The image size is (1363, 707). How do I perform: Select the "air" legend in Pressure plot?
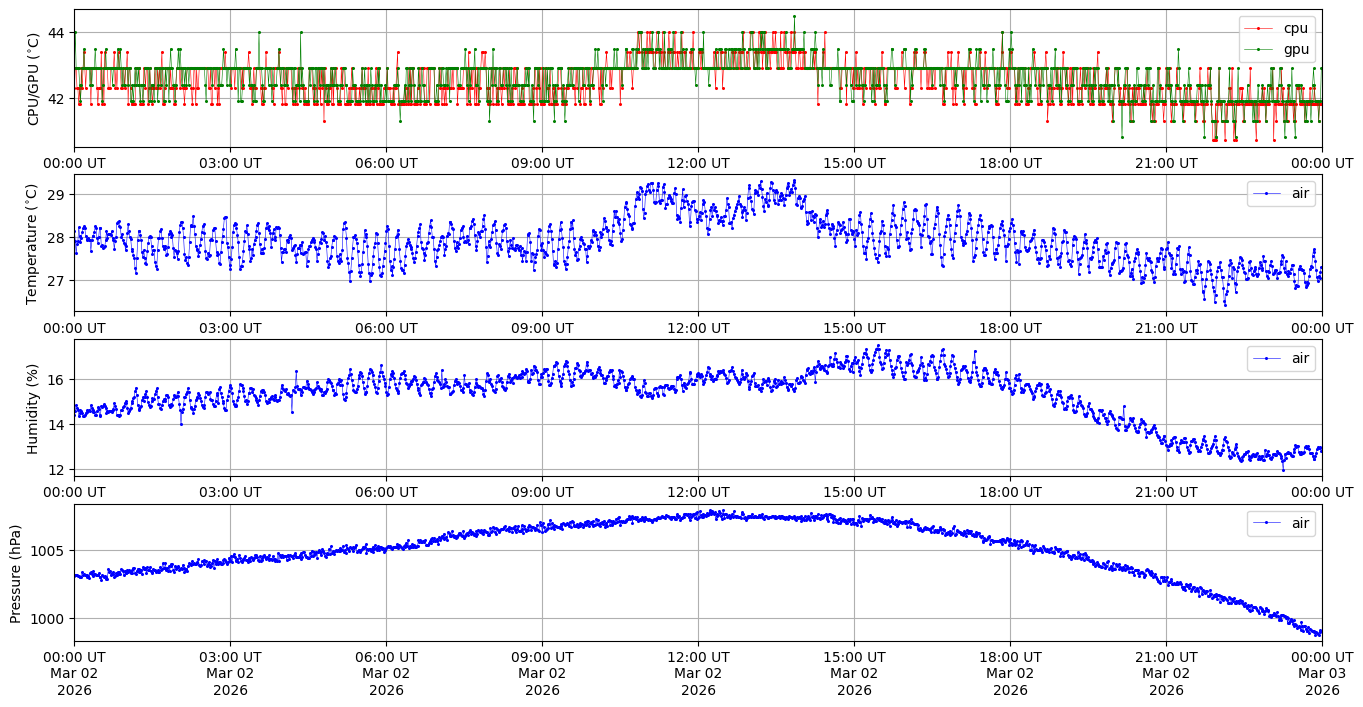click(x=1300, y=522)
